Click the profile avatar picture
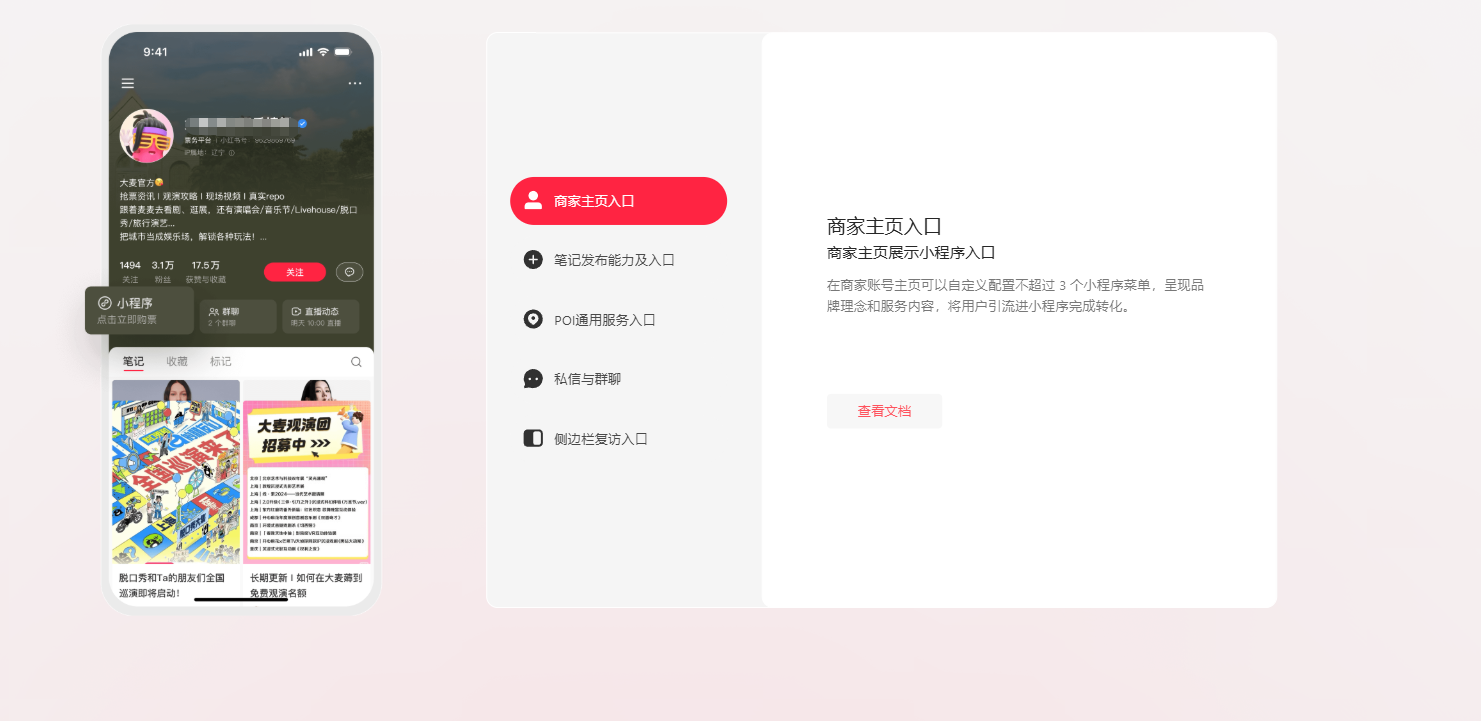 (147, 135)
